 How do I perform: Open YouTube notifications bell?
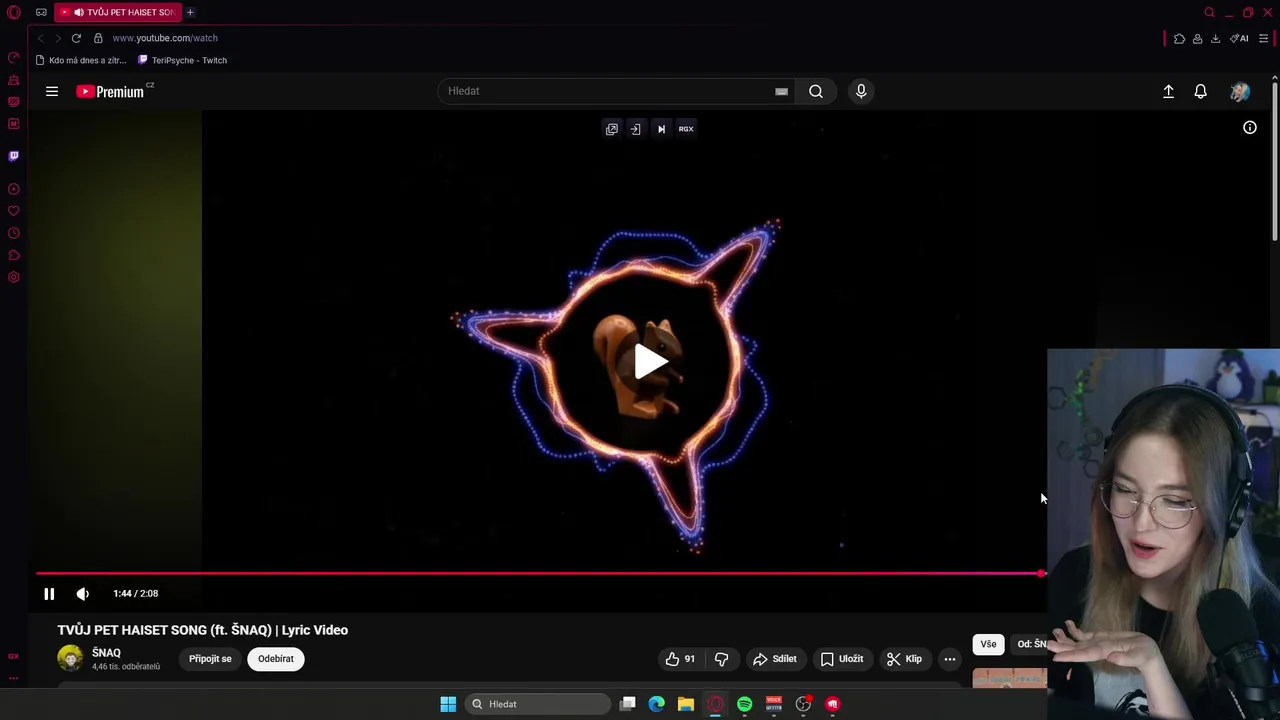1201,91
